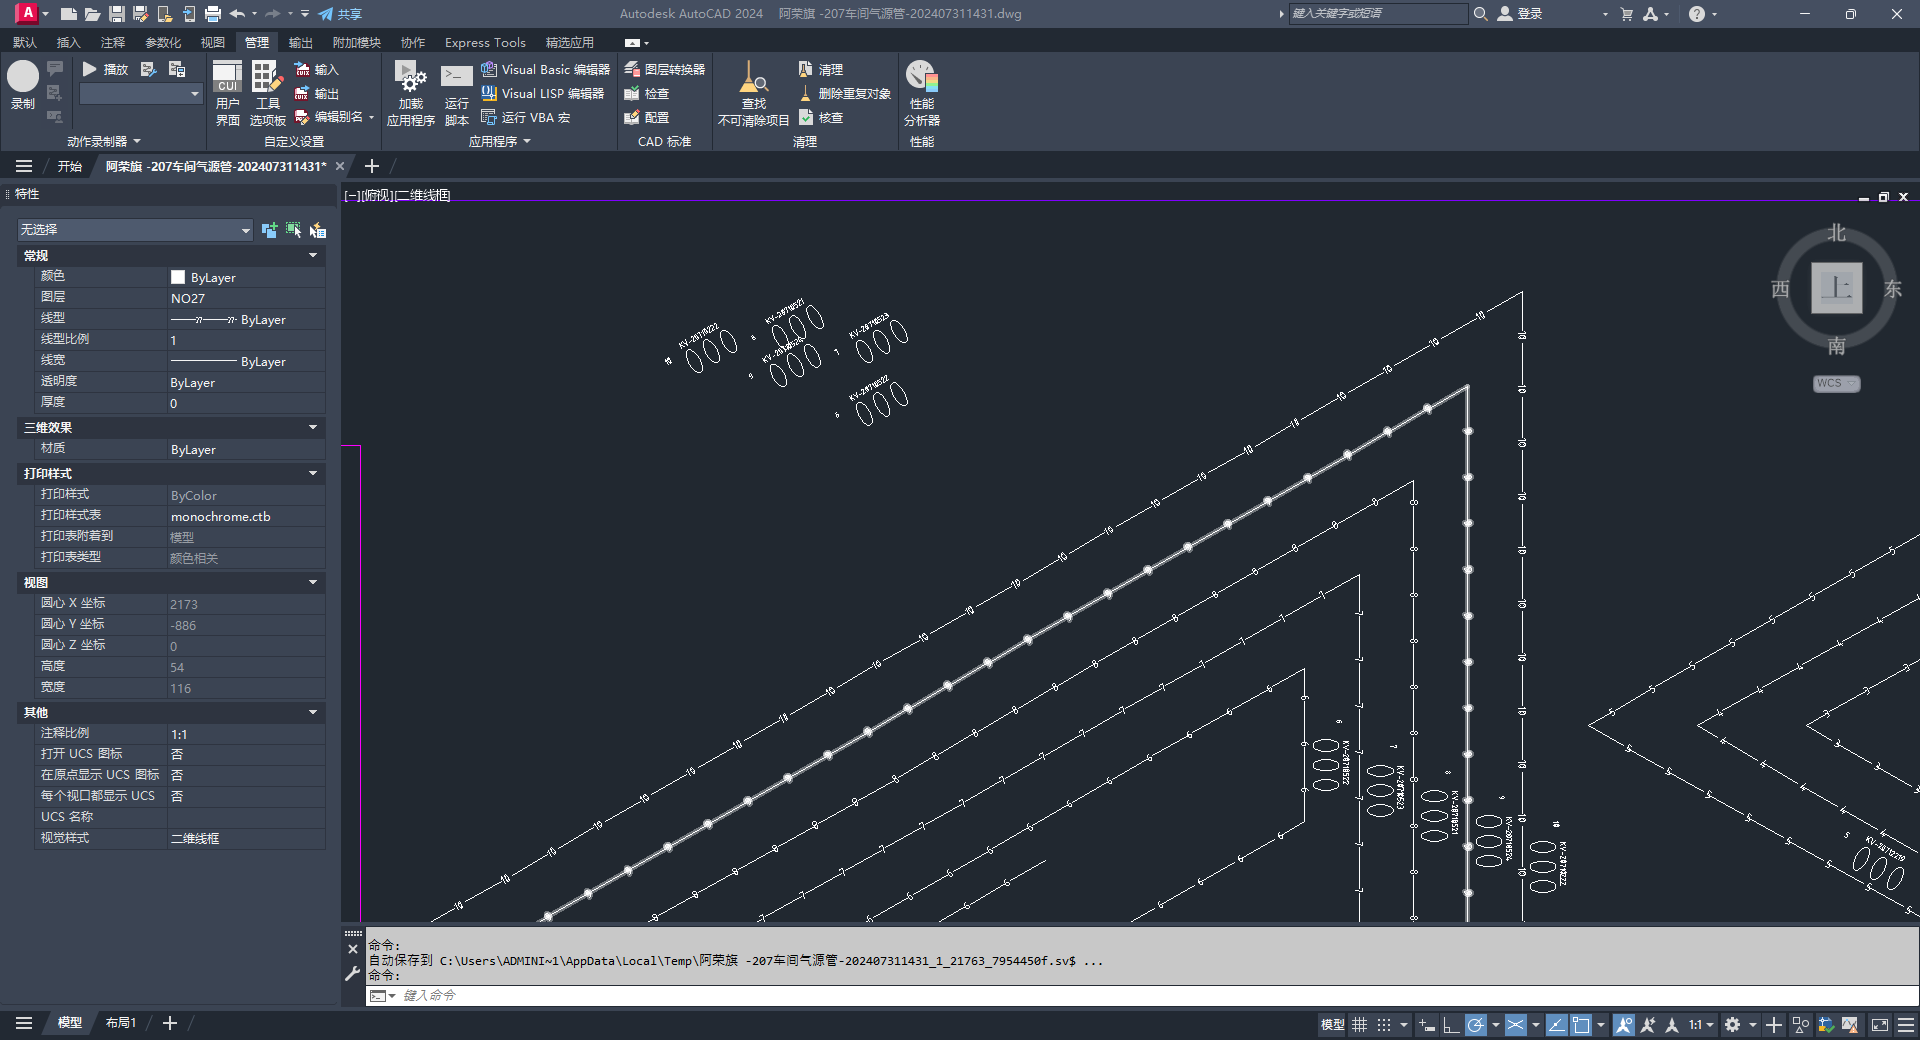Collapse the 打印样式 section
Screen dimensions: 1920x1040
pos(313,474)
